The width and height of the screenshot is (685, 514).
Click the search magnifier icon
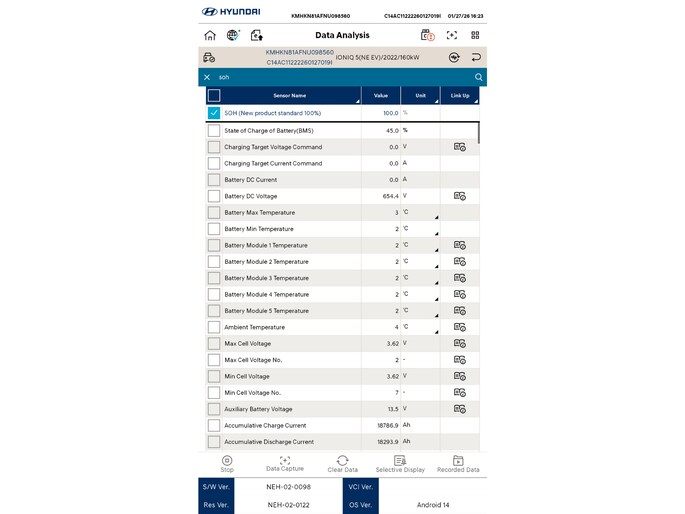coord(479,77)
